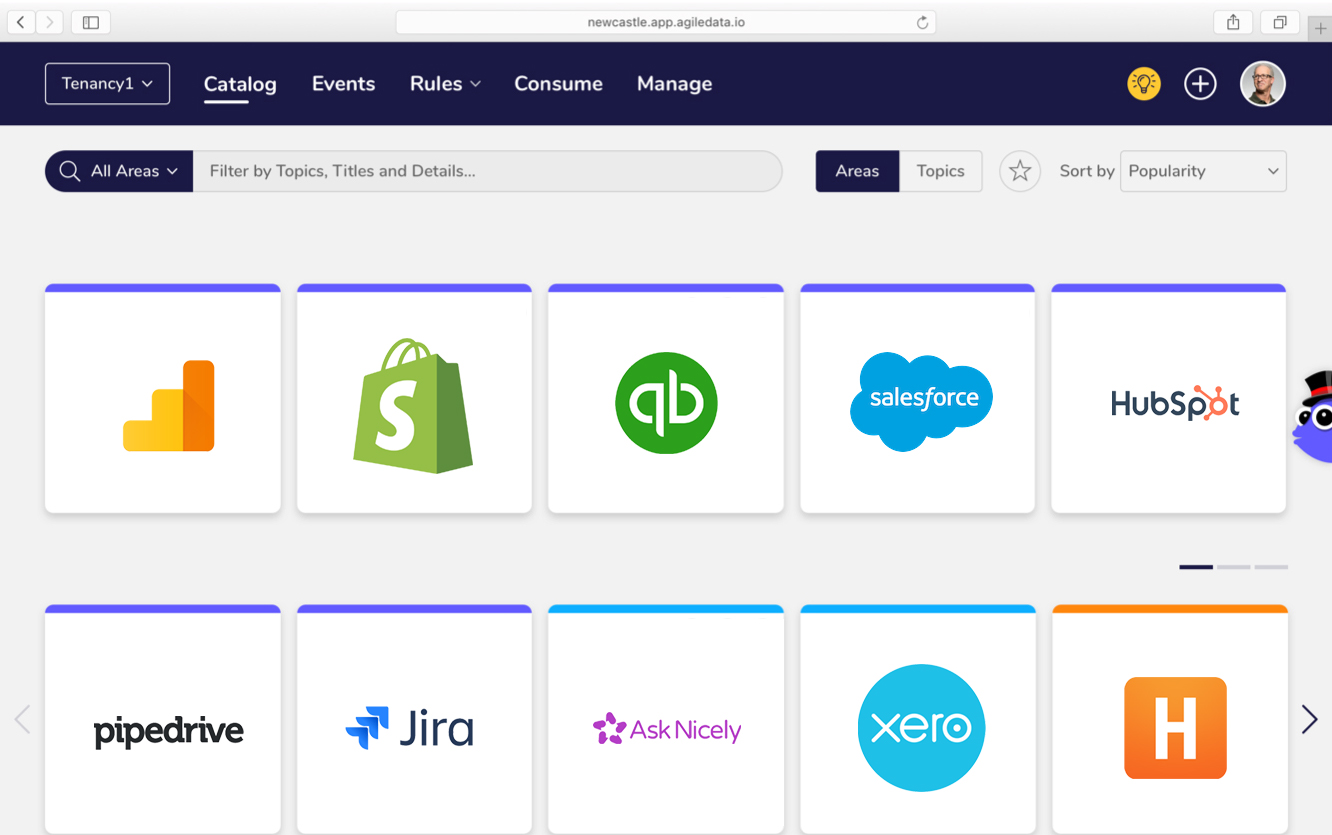The width and height of the screenshot is (1332, 835).
Task: Toggle the star favorites filter
Action: point(1020,171)
